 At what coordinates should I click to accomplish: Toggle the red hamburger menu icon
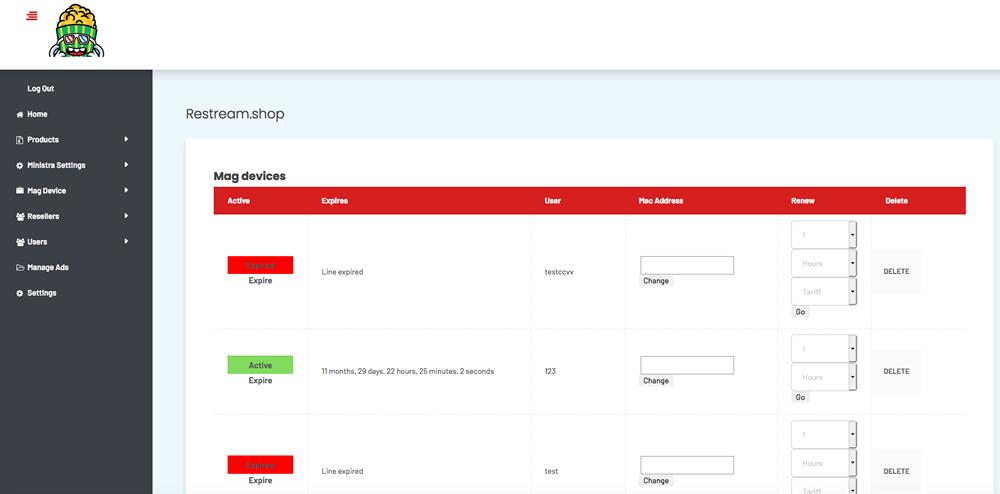click(x=31, y=16)
